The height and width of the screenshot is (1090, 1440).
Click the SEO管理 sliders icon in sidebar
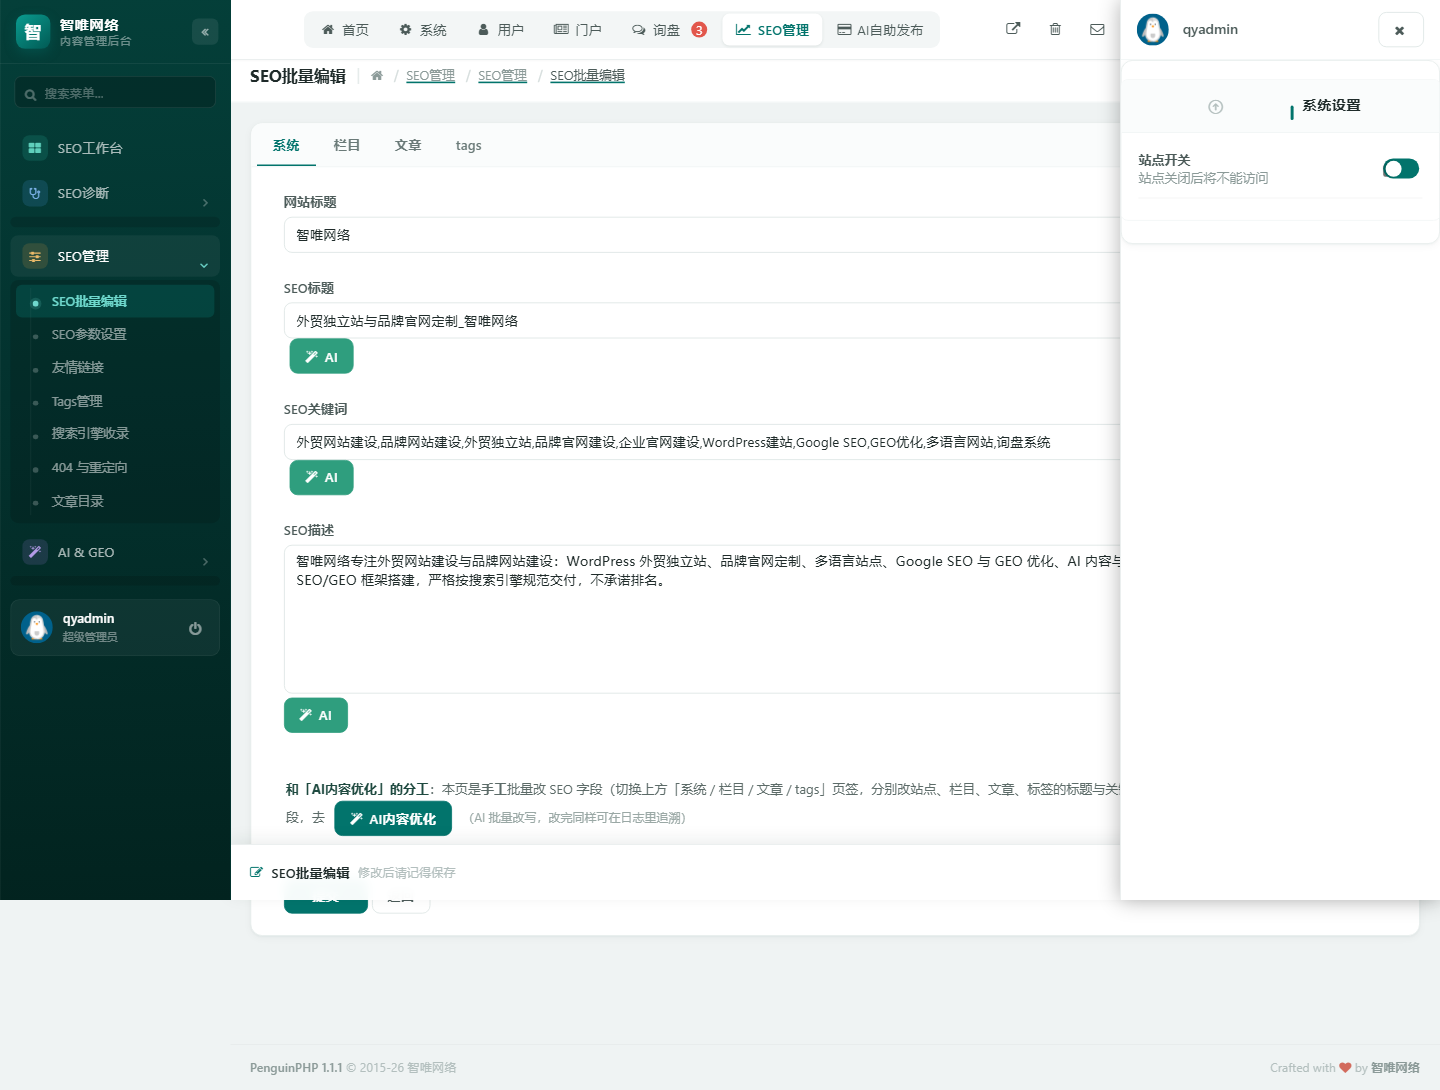[x=35, y=256]
